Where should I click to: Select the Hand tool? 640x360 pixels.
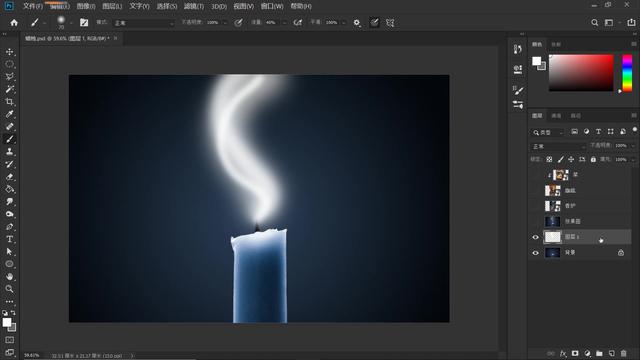click(9, 276)
